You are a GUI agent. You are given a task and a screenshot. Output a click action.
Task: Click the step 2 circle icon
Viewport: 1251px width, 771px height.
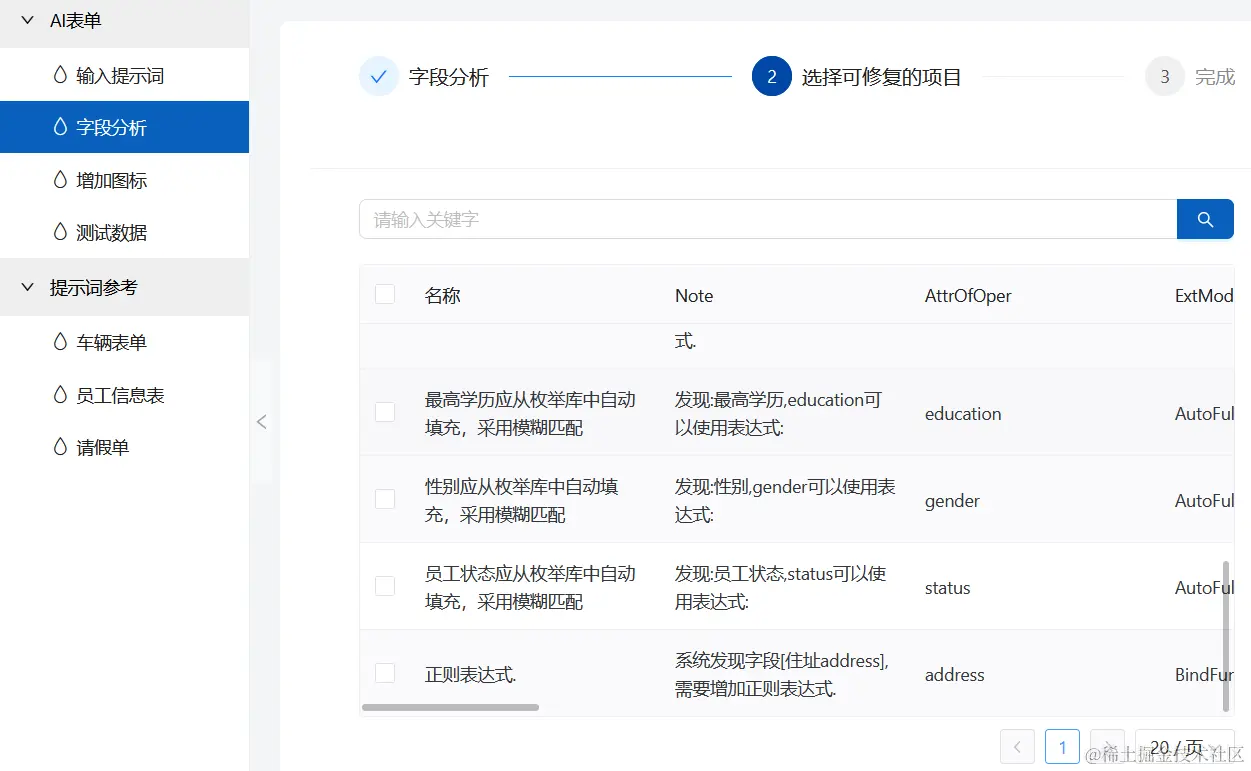click(x=772, y=76)
